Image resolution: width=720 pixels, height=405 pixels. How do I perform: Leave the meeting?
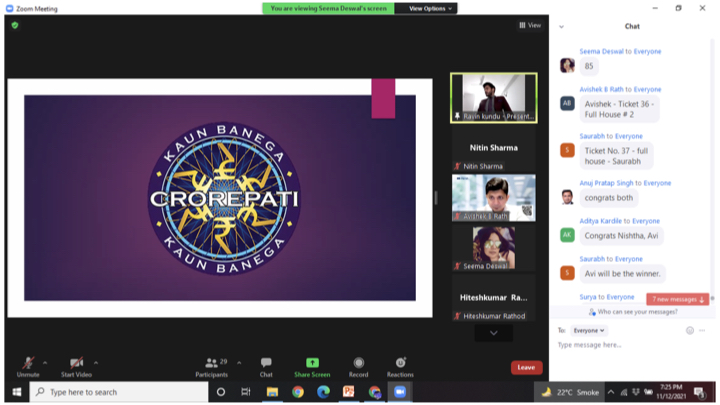point(526,367)
